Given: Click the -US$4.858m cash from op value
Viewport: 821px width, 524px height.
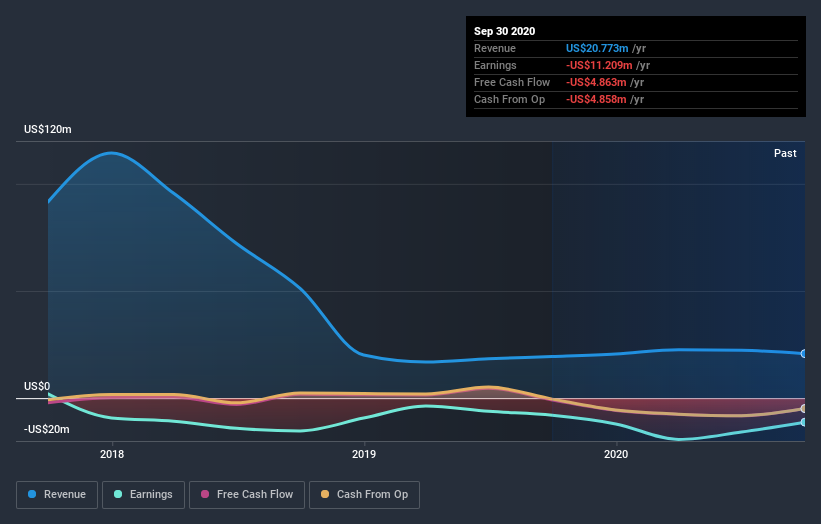Looking at the screenshot, I should [596, 99].
